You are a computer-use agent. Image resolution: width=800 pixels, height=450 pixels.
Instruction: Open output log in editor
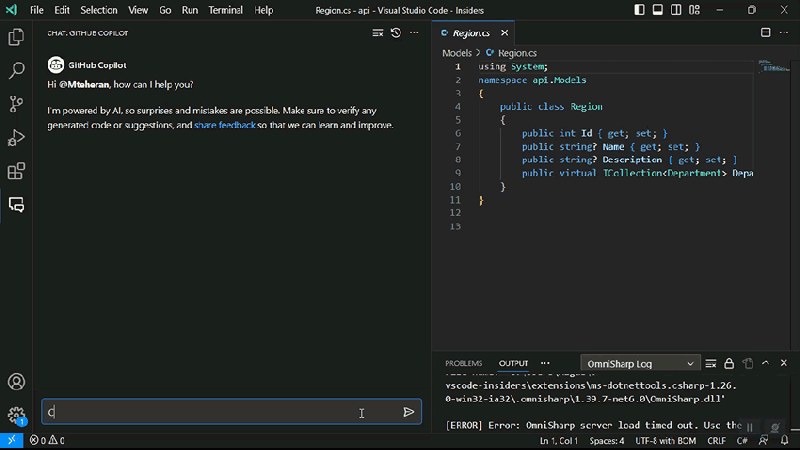pos(747,363)
